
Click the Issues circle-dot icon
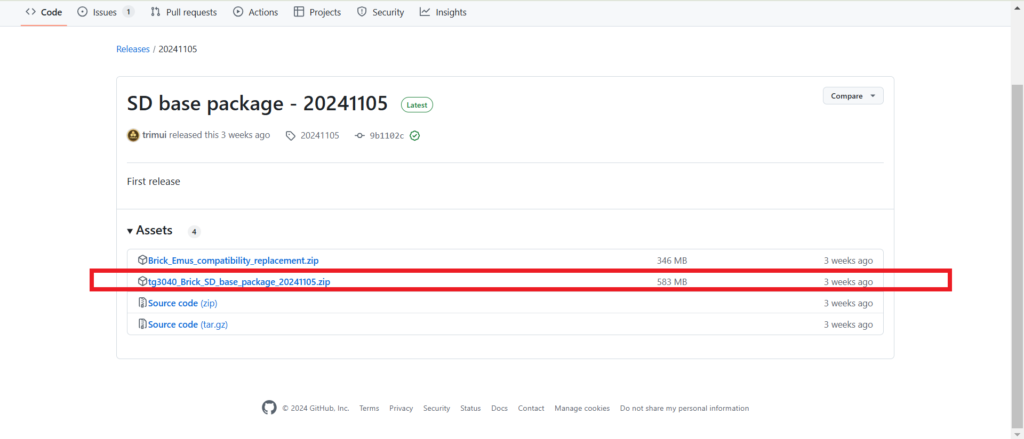point(82,12)
